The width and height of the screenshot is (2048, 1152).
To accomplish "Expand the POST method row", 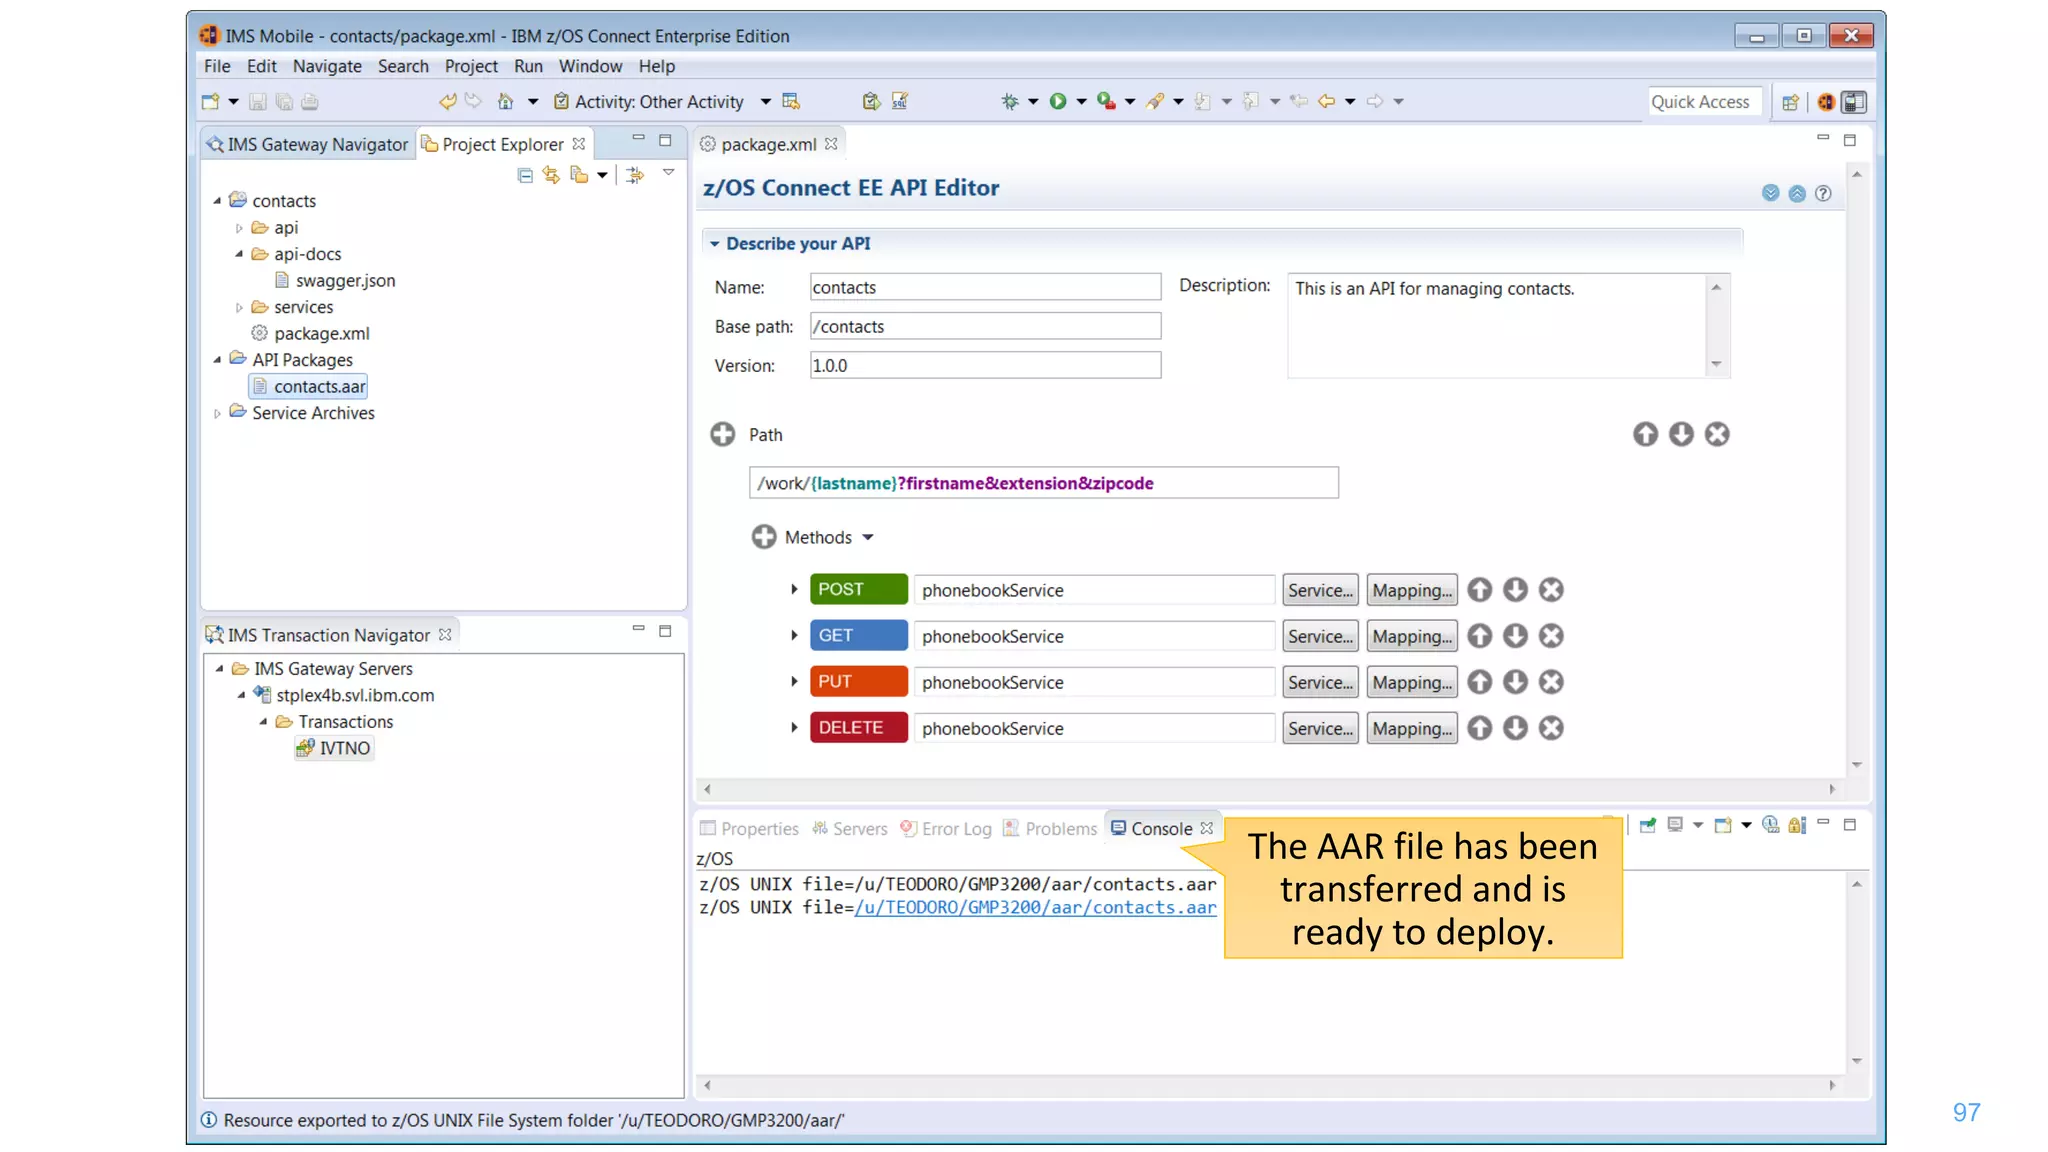I will click(794, 589).
